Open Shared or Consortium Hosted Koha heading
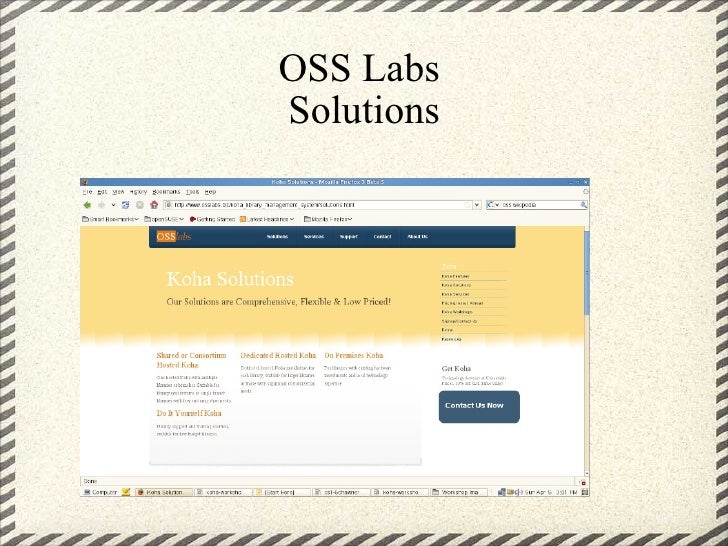The height and width of the screenshot is (546, 728). [191, 360]
